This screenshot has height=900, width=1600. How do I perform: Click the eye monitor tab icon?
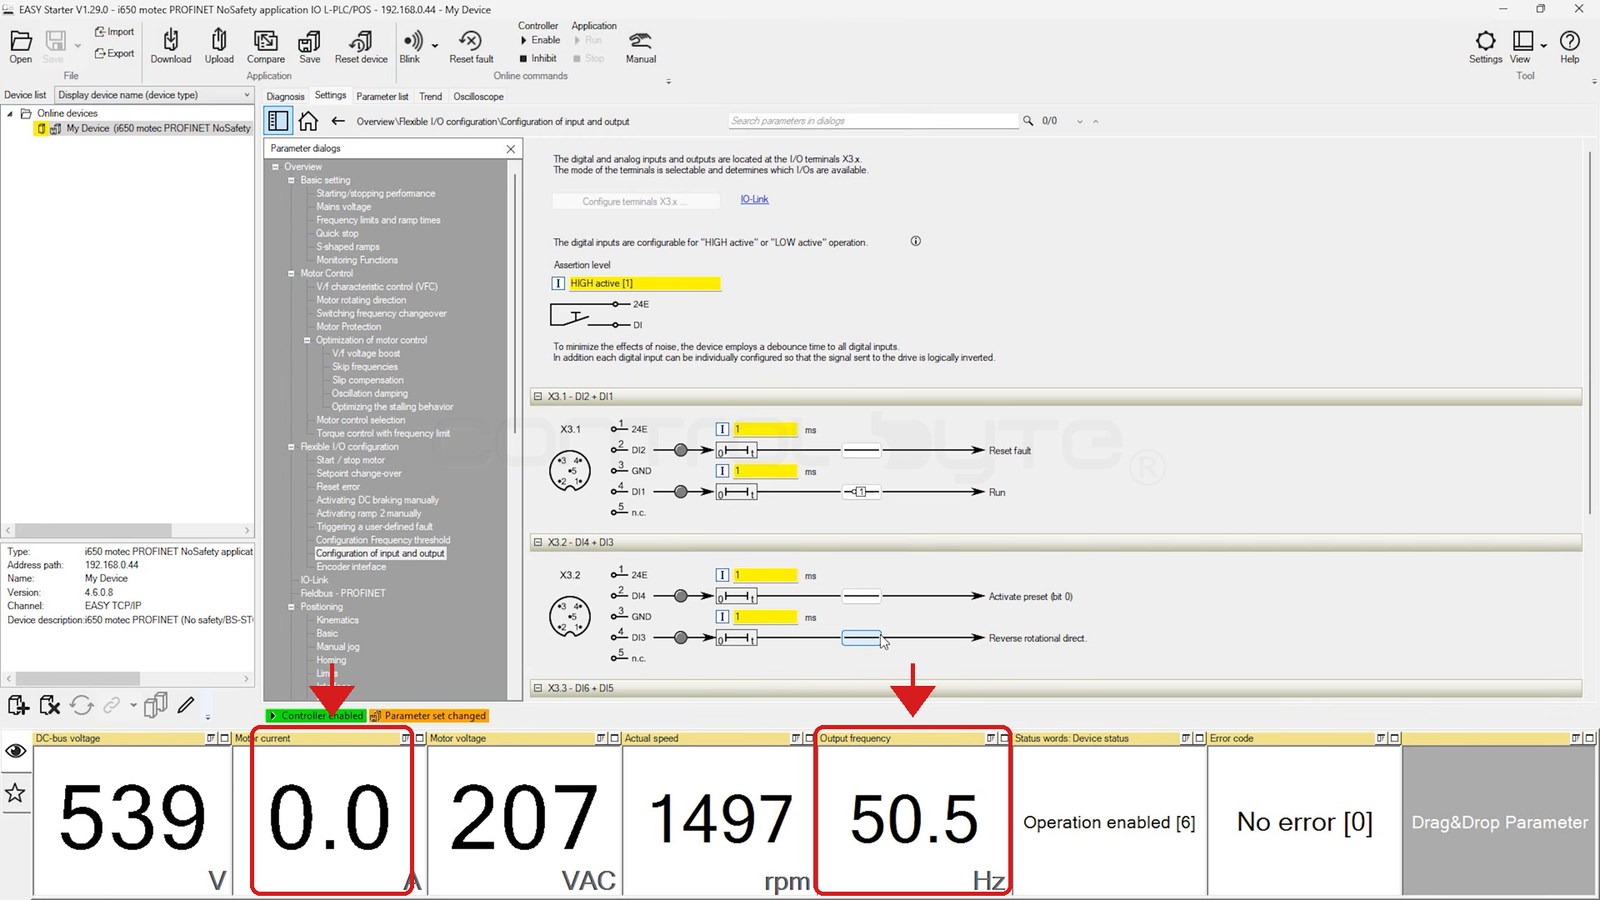click(15, 751)
